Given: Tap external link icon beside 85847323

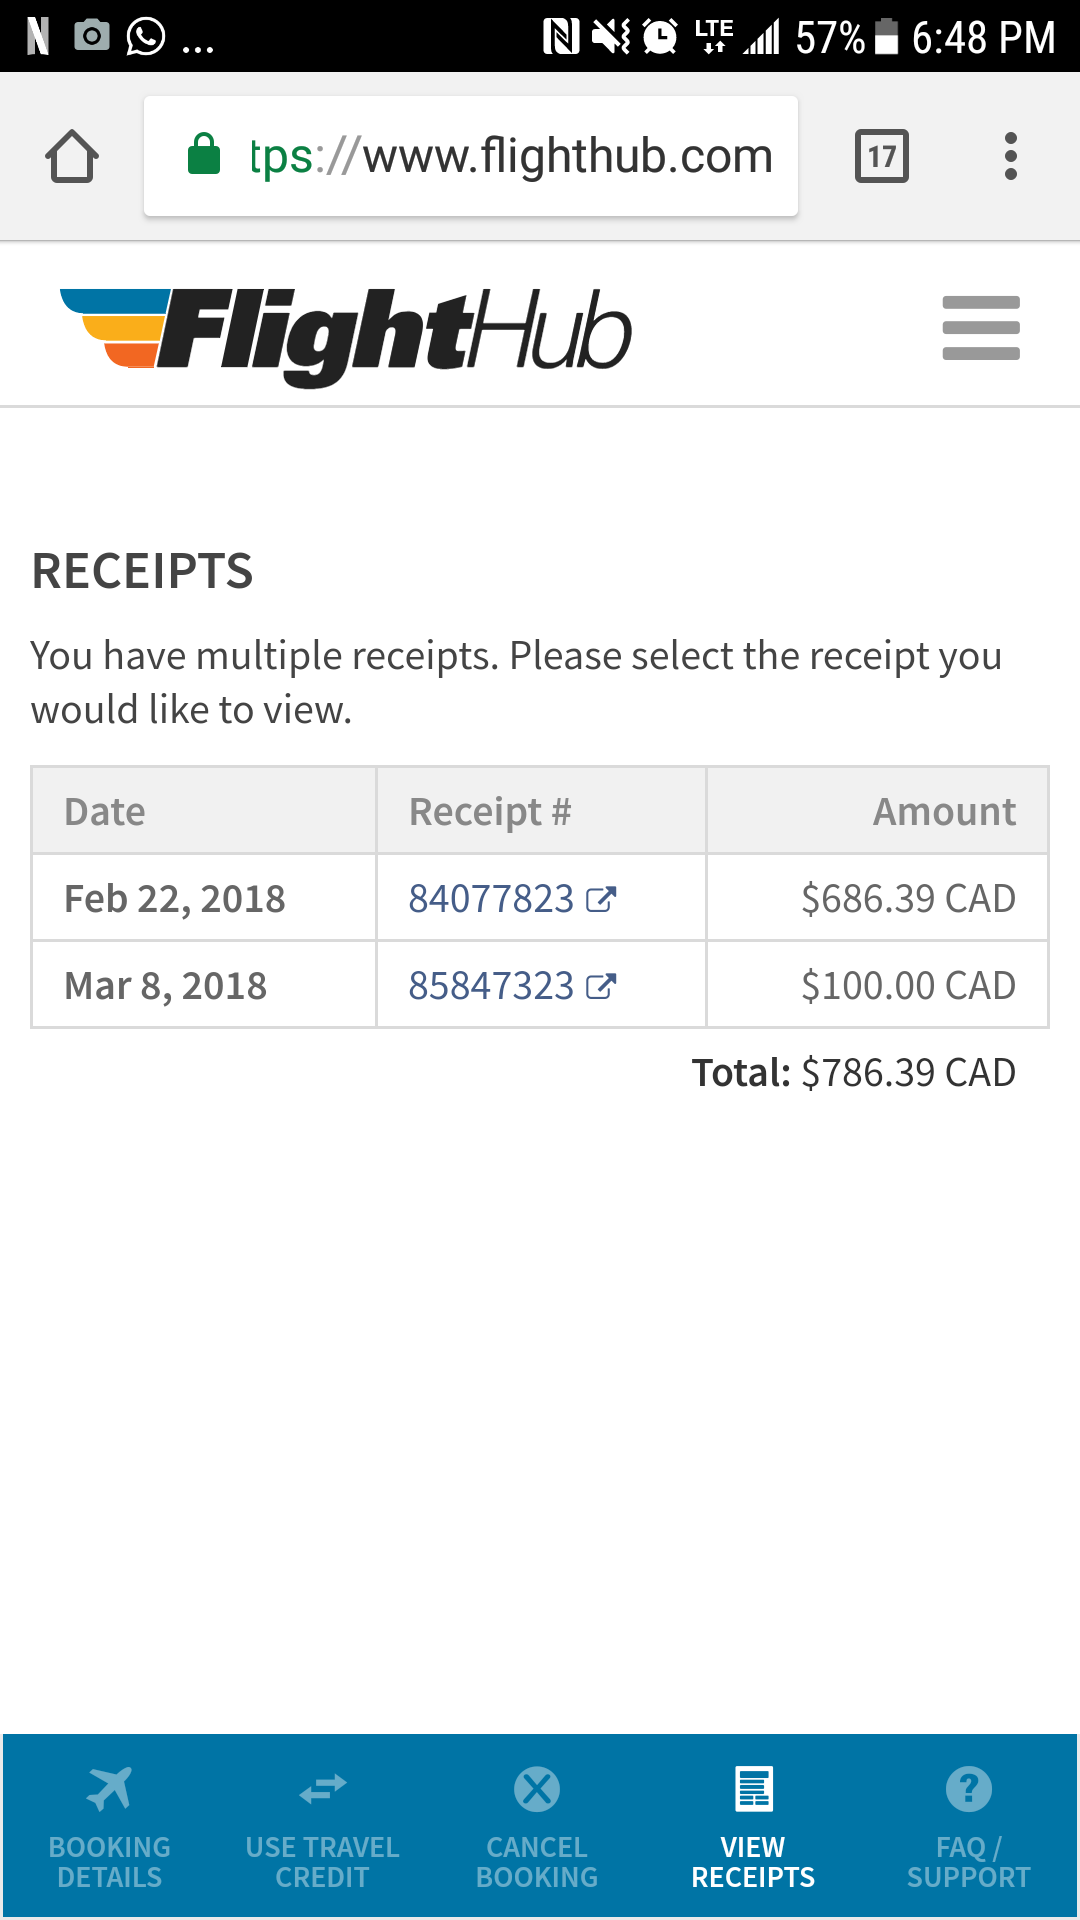Looking at the screenshot, I should [601, 986].
